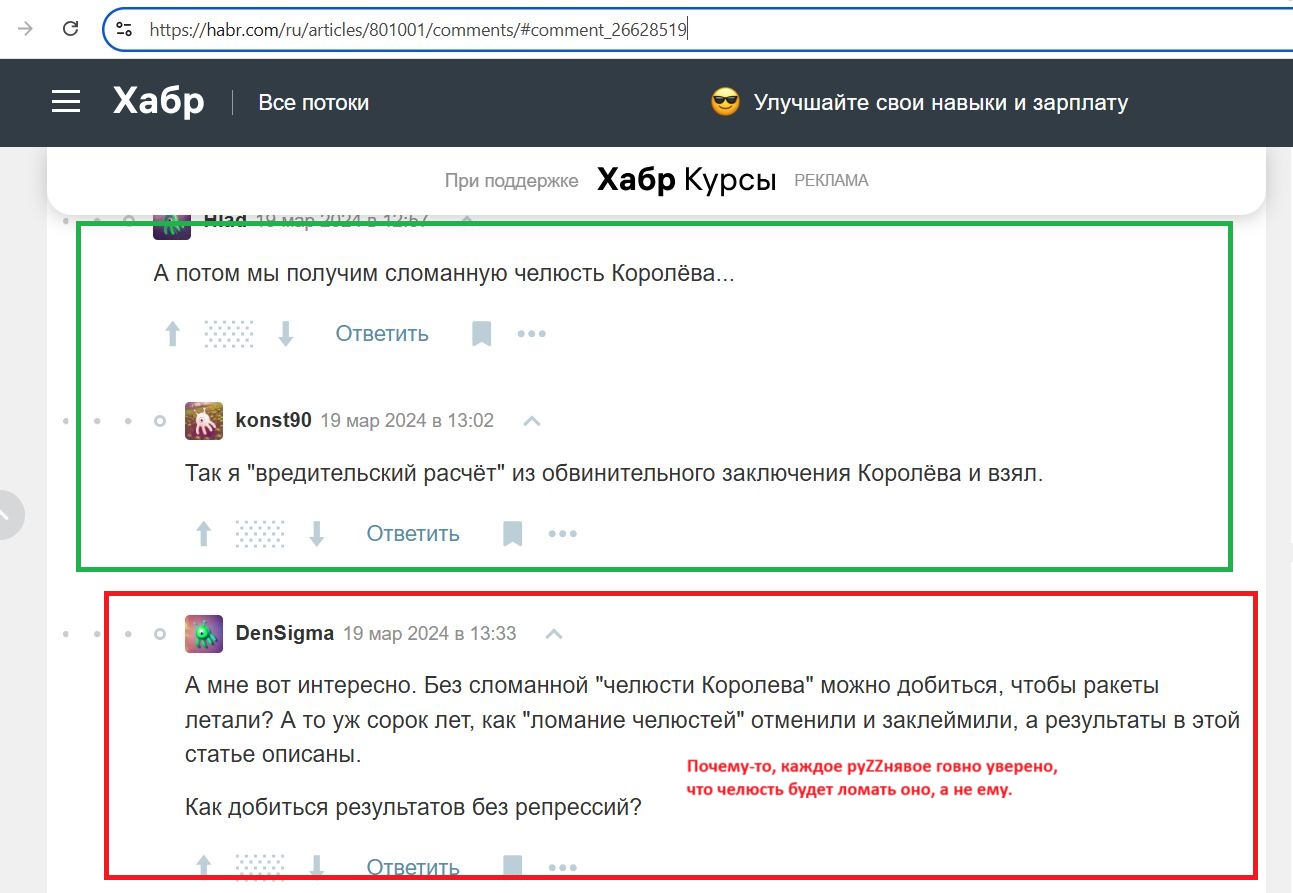This screenshot has width=1293, height=893.
Task: Bookmark konst90's comment
Action: point(513,533)
